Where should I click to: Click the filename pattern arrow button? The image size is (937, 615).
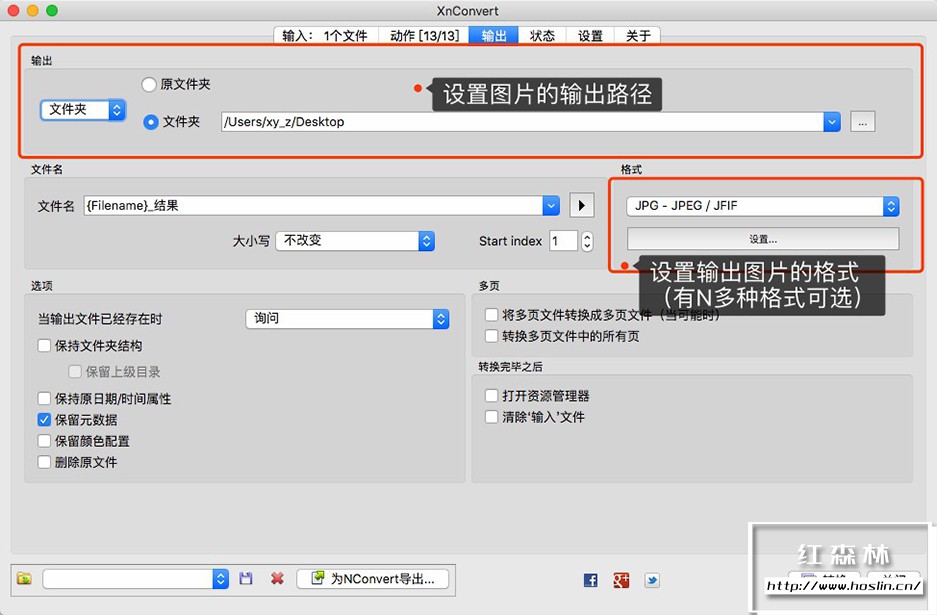581,206
